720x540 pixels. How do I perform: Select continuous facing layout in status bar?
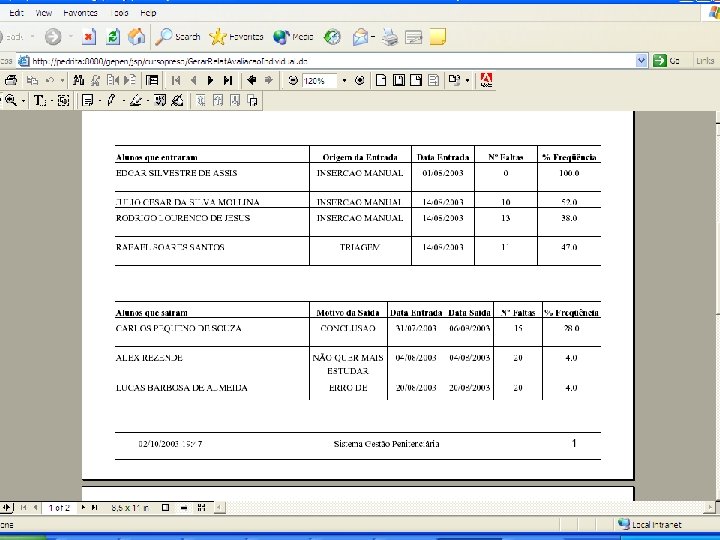(201, 507)
